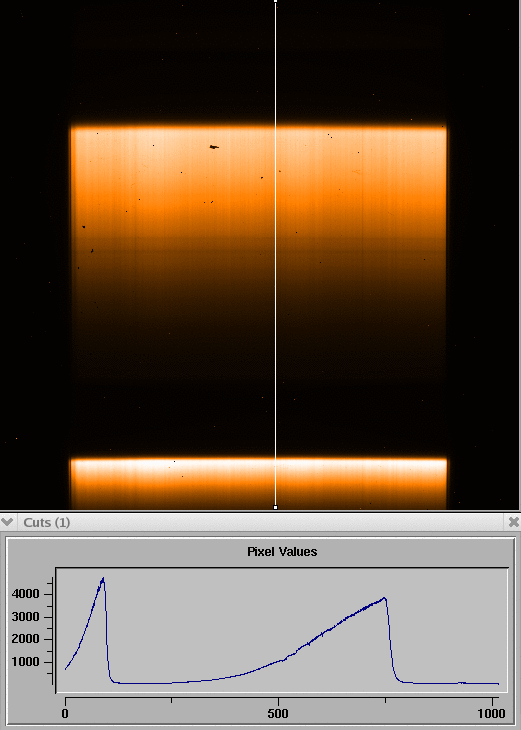Click the 500 label on x-axis
The image size is (521, 730).
click(x=278, y=713)
